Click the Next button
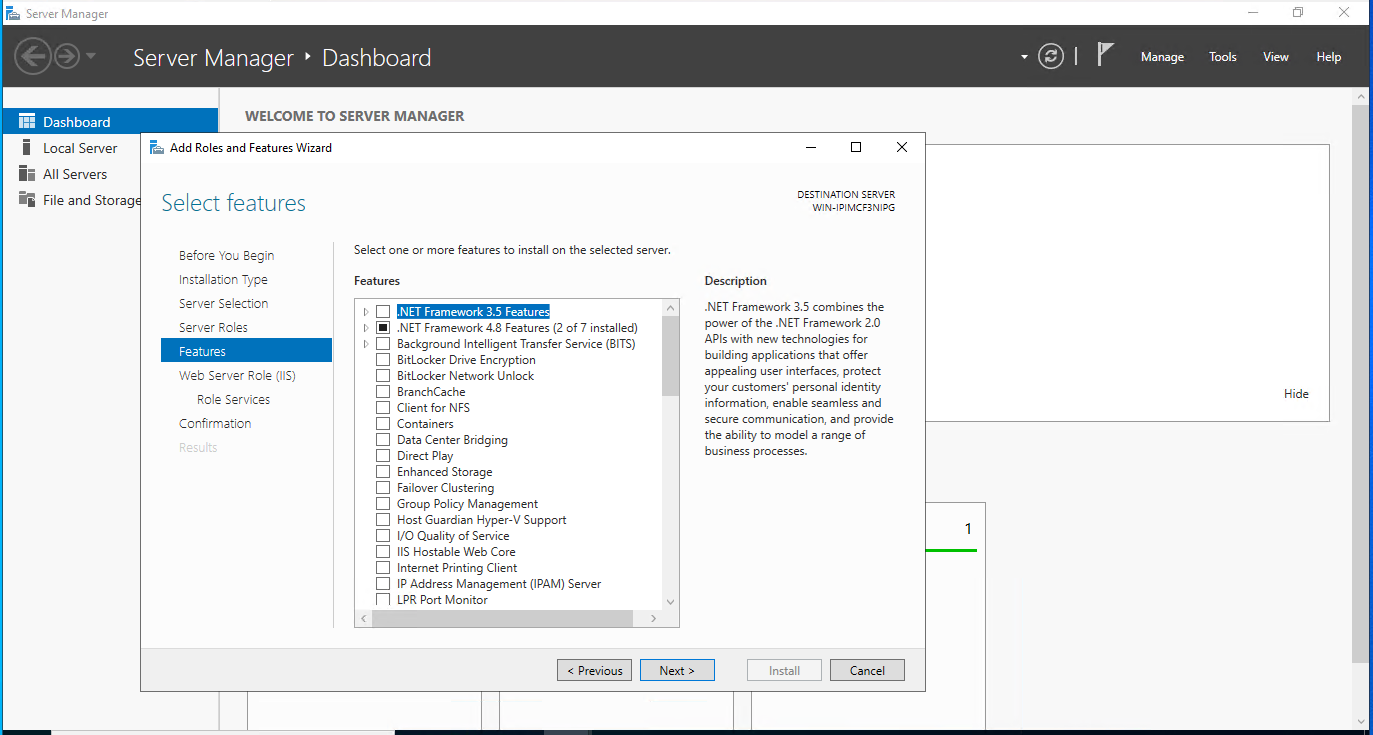This screenshot has width=1373, height=735. pos(677,670)
